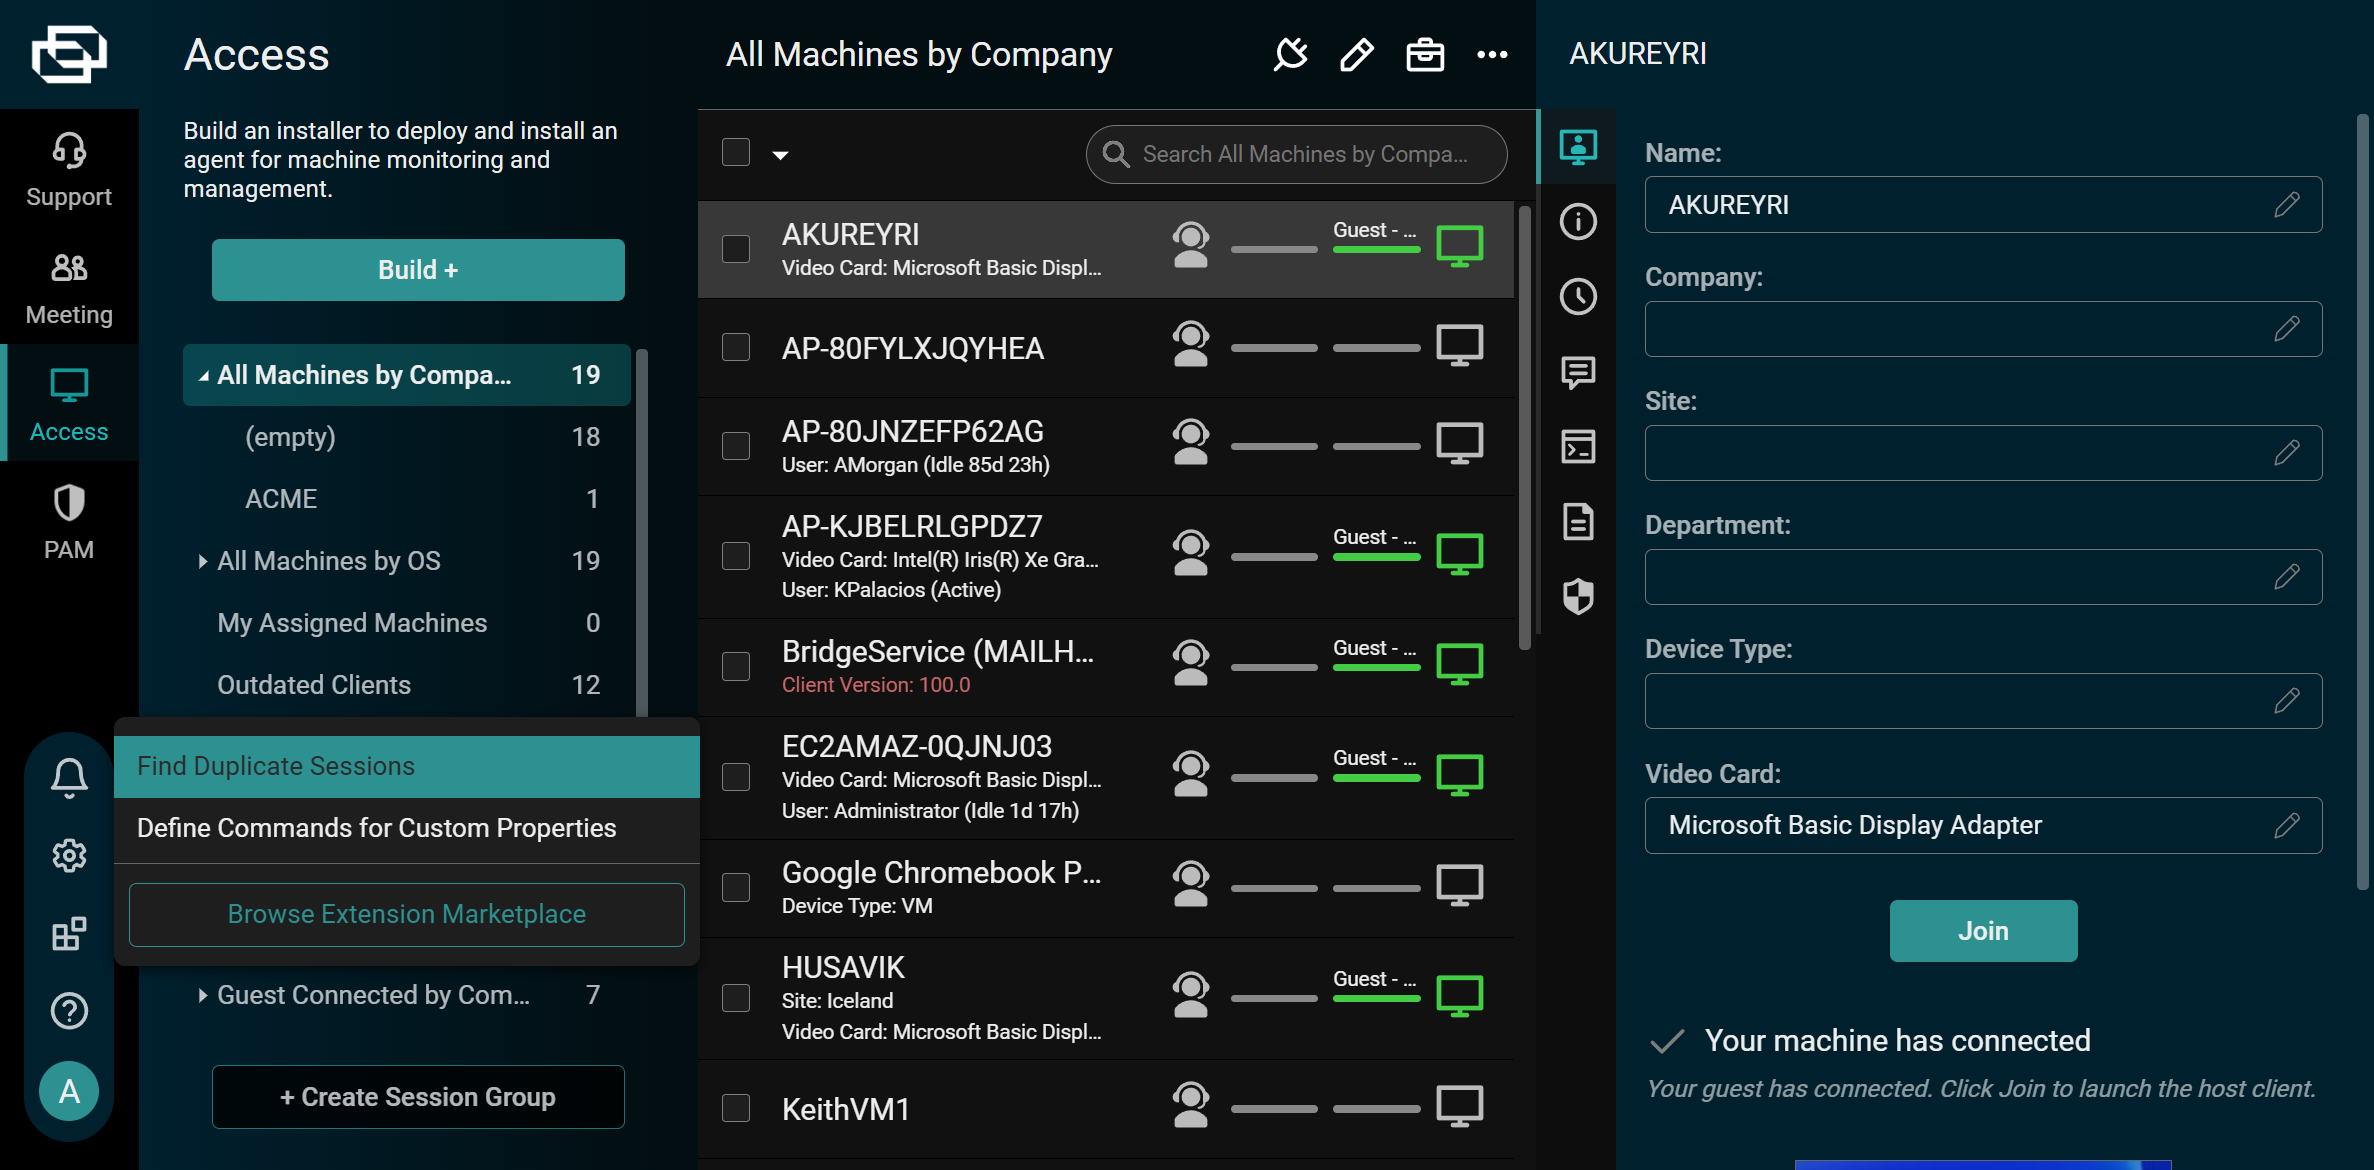Open the Timeline clock tab icon
The height and width of the screenshot is (1170, 2374).
[x=1578, y=296]
